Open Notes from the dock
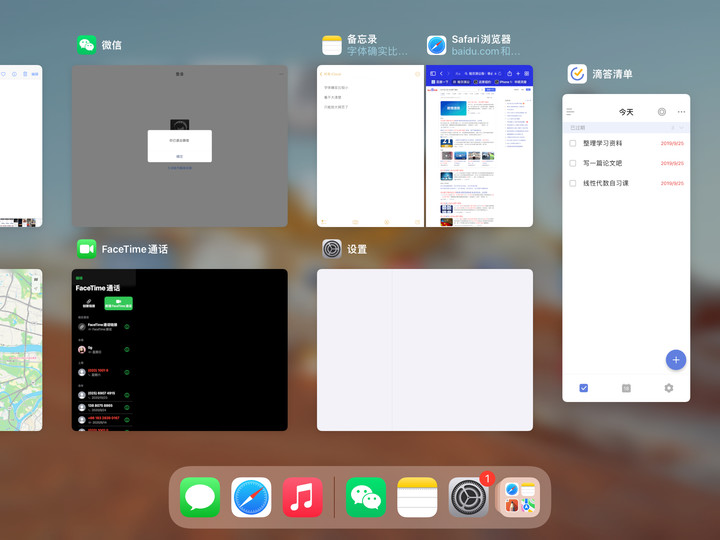720x540 pixels. coord(418,497)
